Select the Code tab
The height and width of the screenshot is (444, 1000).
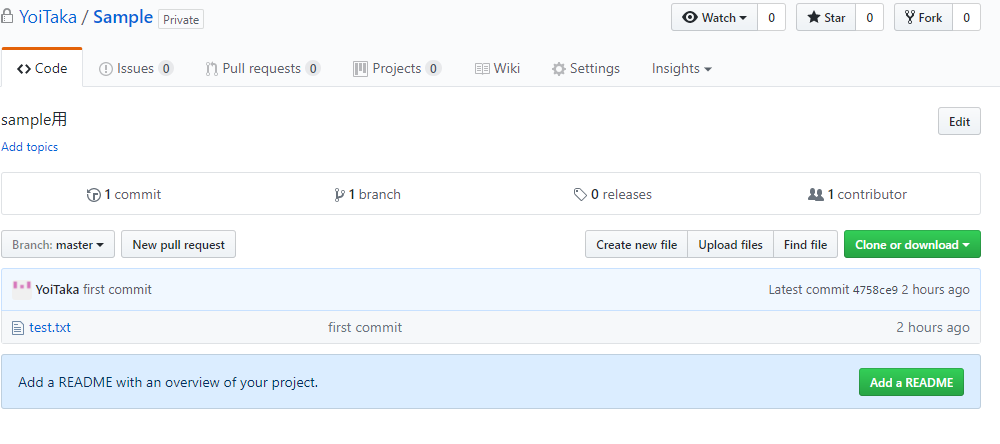click(x=42, y=68)
